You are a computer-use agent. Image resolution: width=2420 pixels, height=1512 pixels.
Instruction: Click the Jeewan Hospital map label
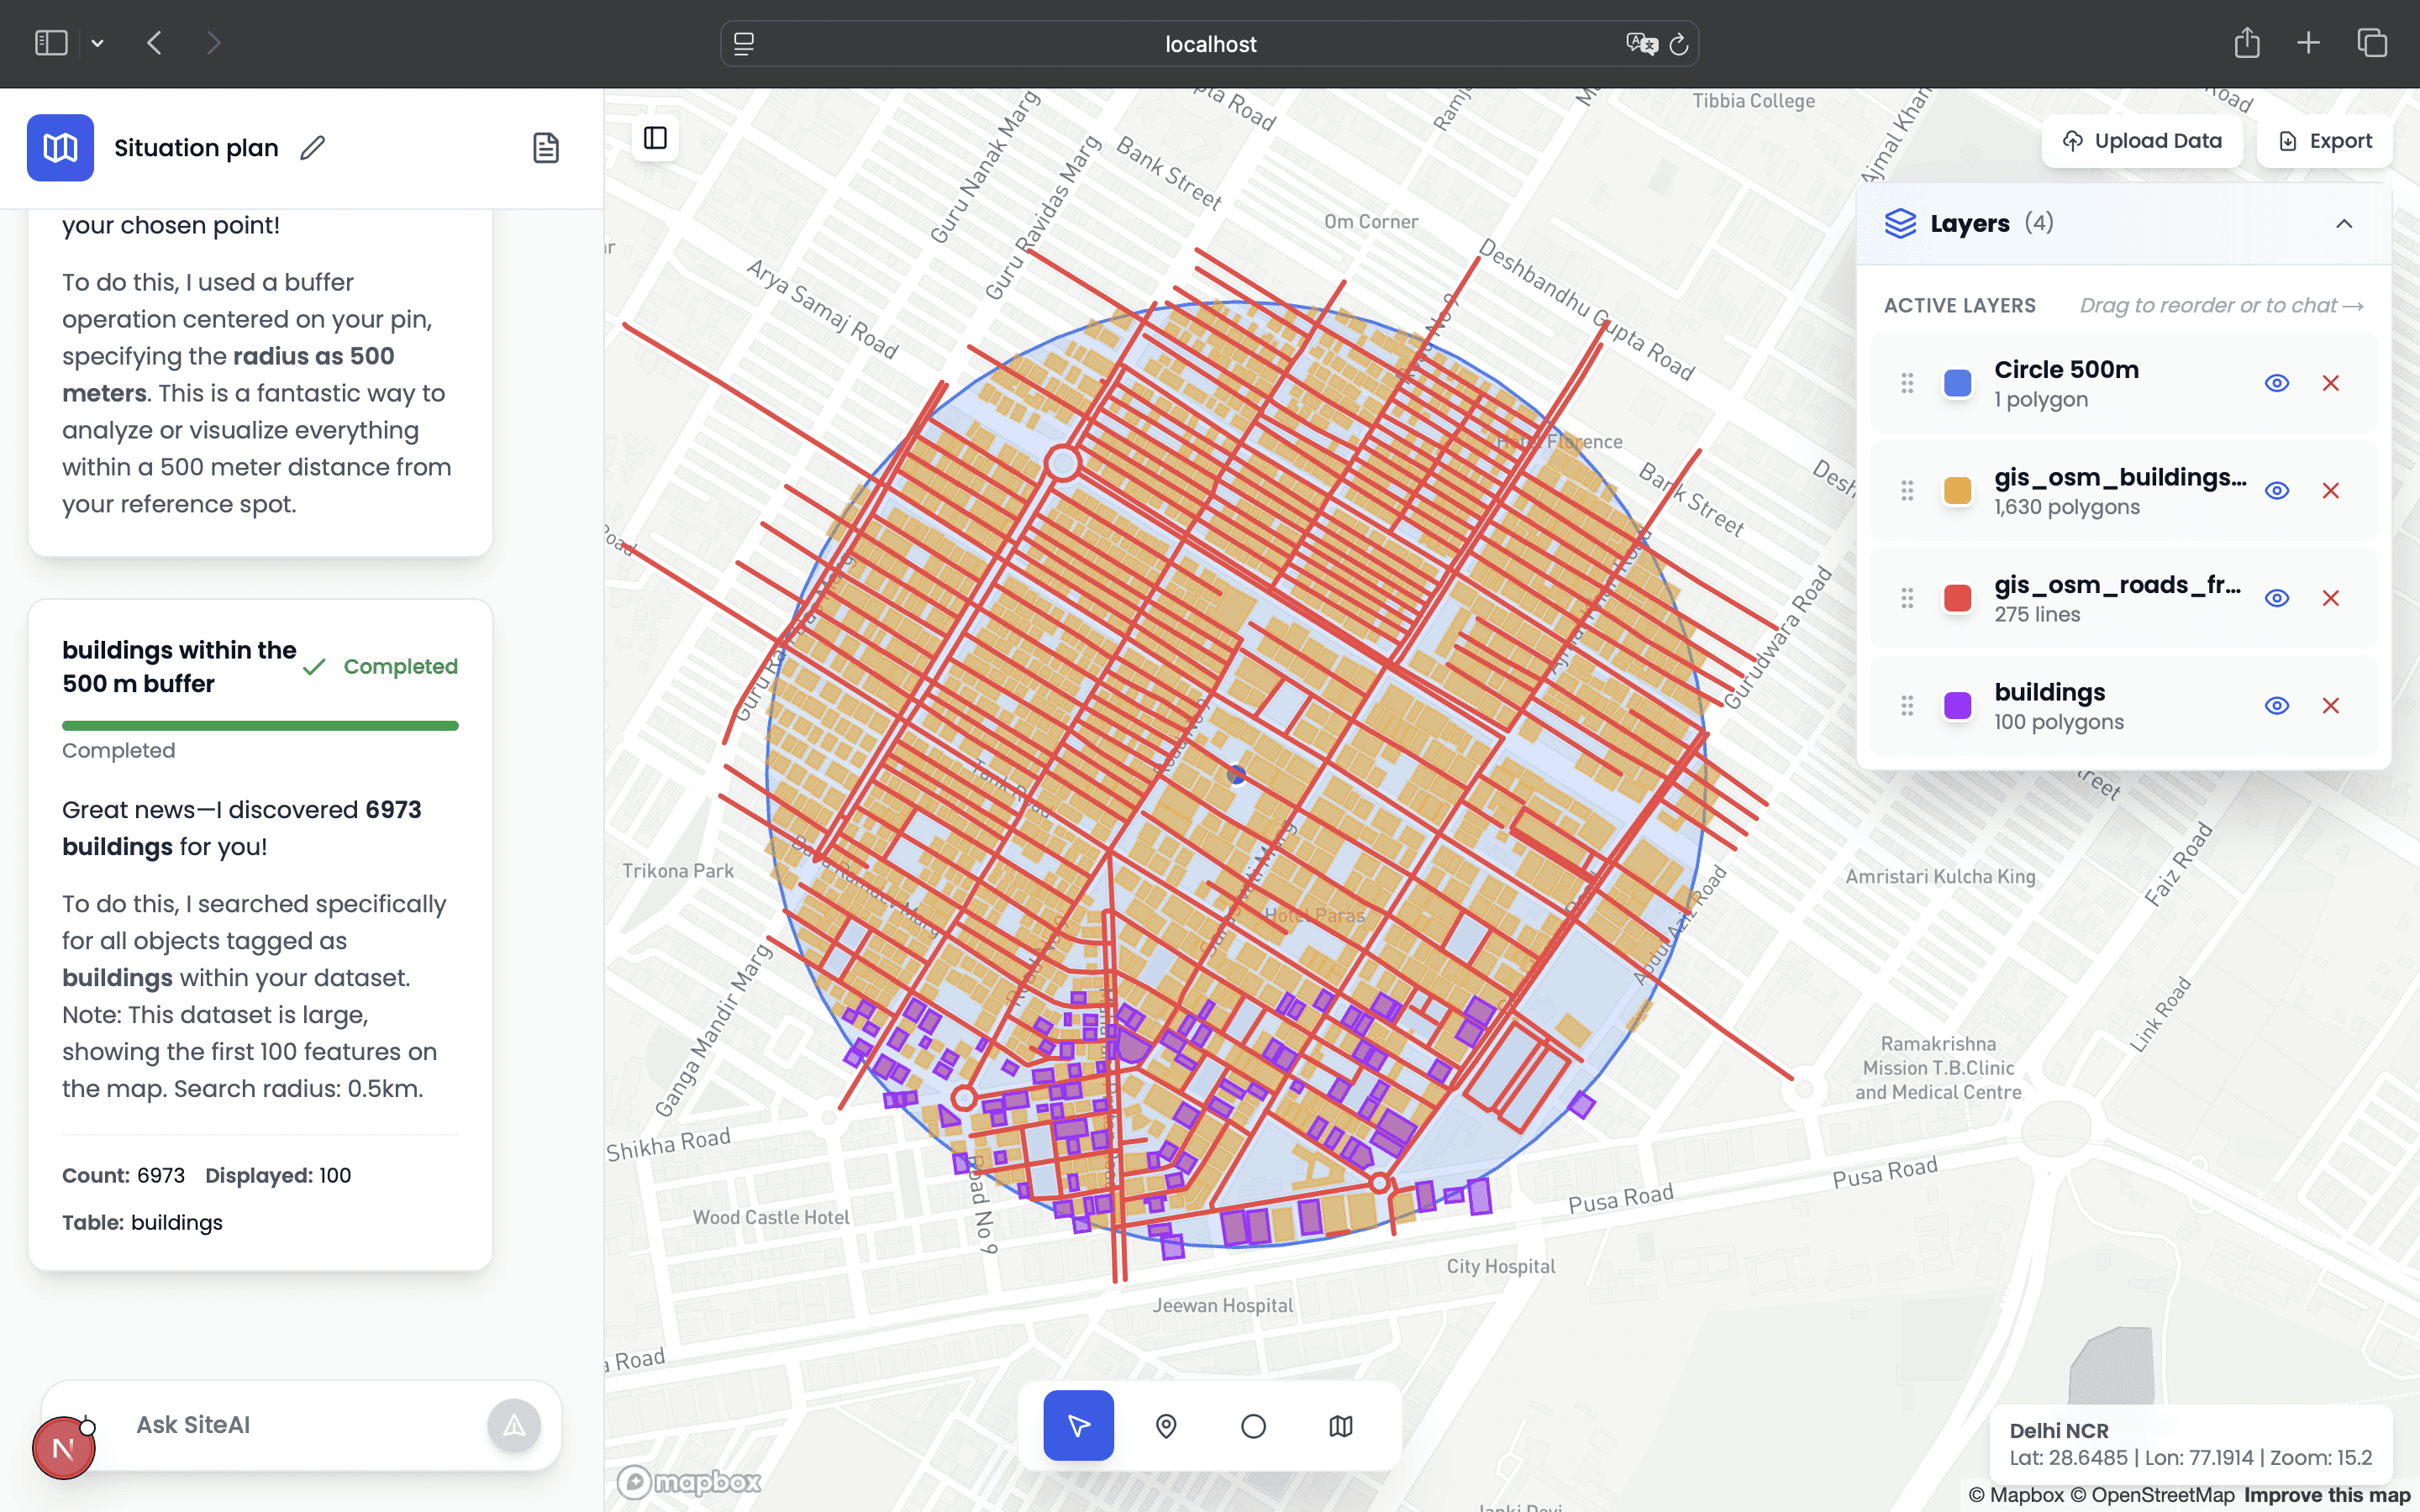[1222, 1305]
